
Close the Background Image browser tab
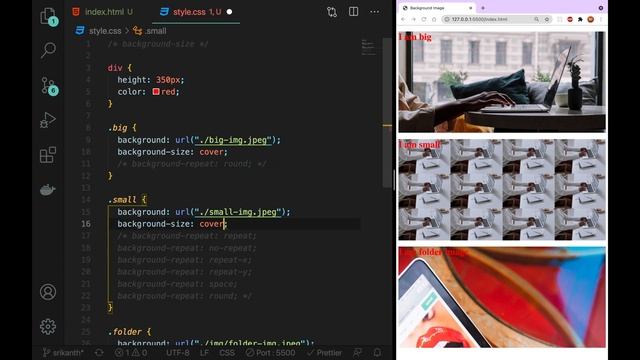coord(470,8)
